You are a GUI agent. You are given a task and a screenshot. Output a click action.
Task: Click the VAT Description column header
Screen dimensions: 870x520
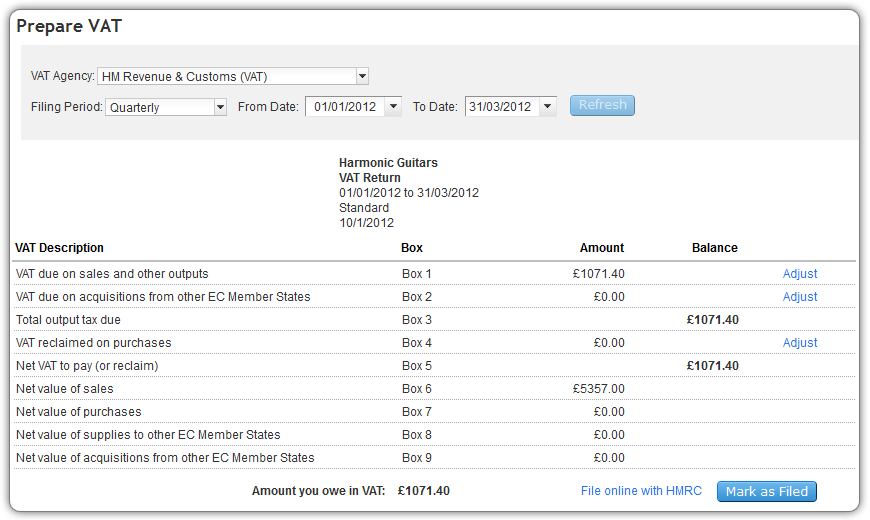click(60, 248)
